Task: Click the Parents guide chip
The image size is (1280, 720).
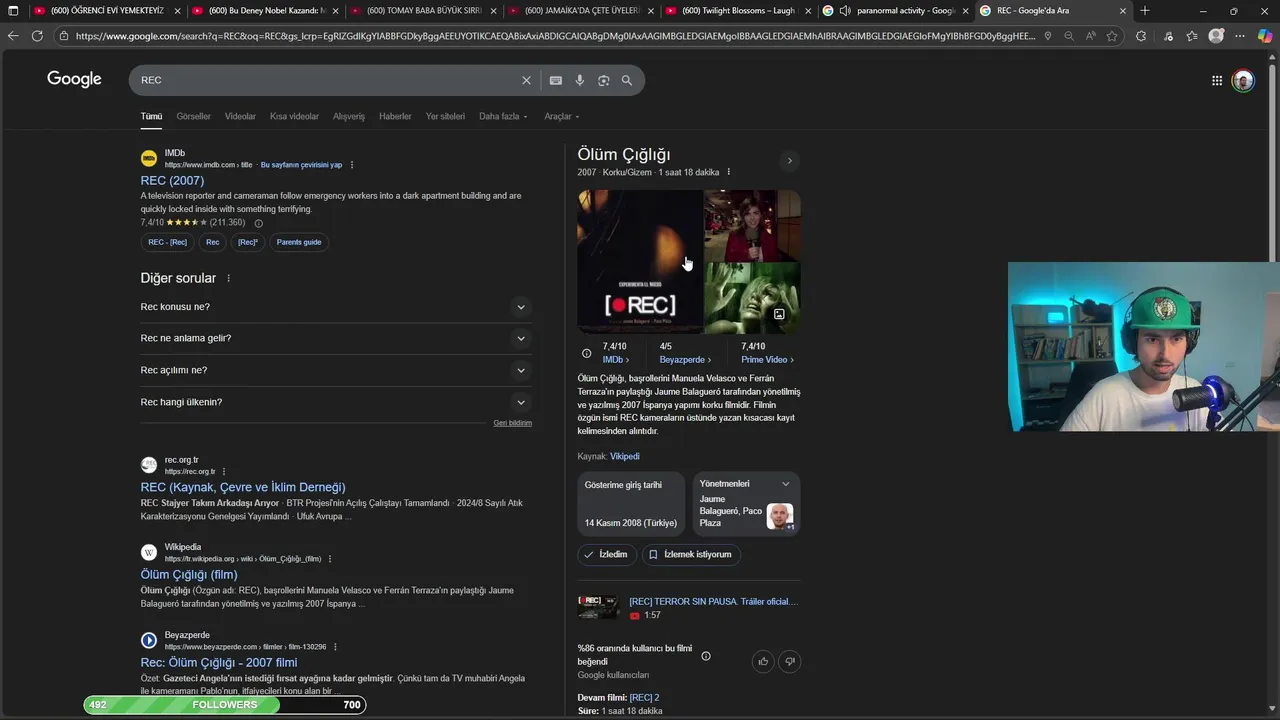Action: (x=299, y=242)
